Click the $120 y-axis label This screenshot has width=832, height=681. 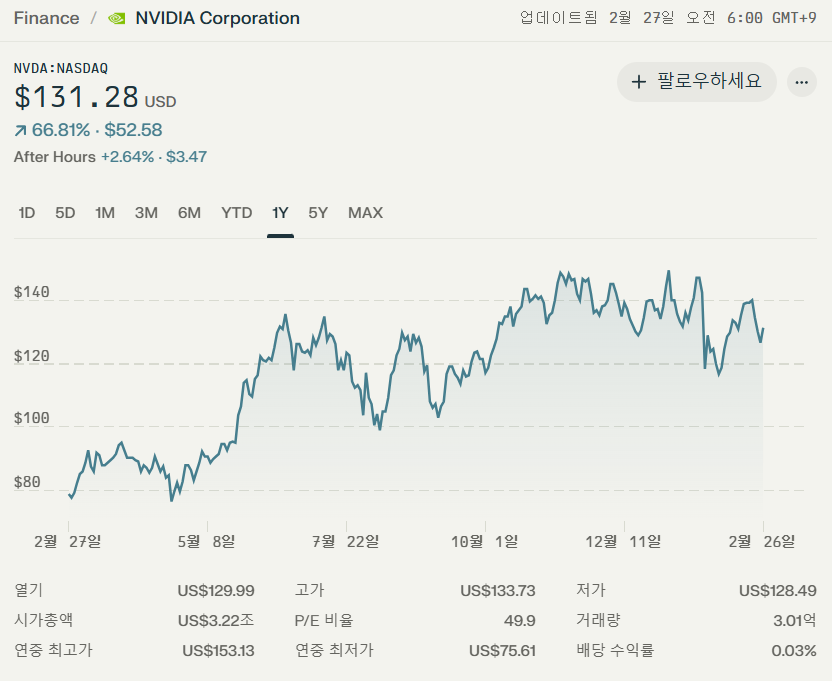point(32,356)
